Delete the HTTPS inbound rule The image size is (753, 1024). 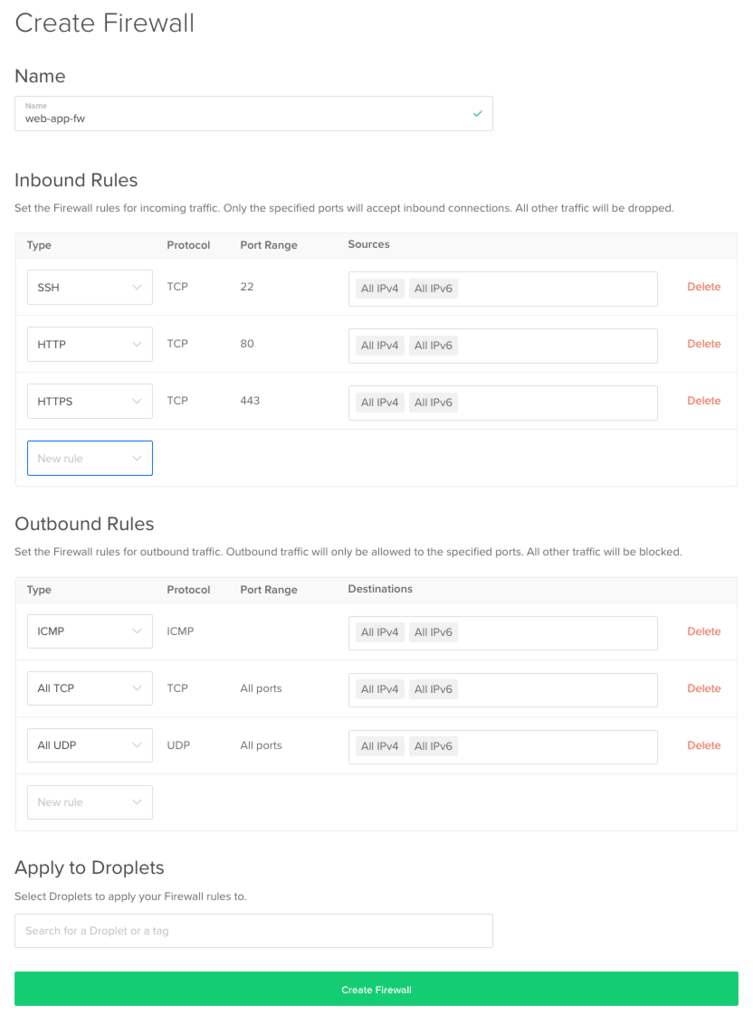(x=703, y=401)
